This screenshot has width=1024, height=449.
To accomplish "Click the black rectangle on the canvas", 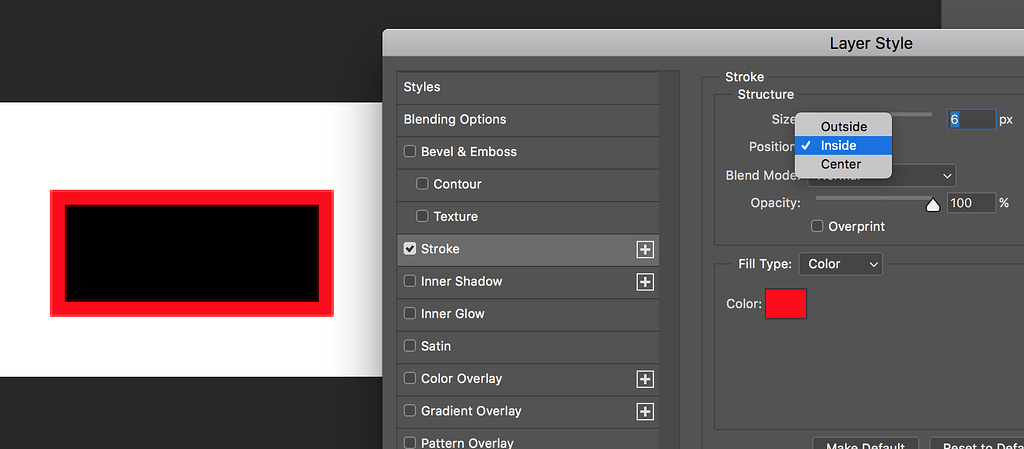I will (192, 253).
